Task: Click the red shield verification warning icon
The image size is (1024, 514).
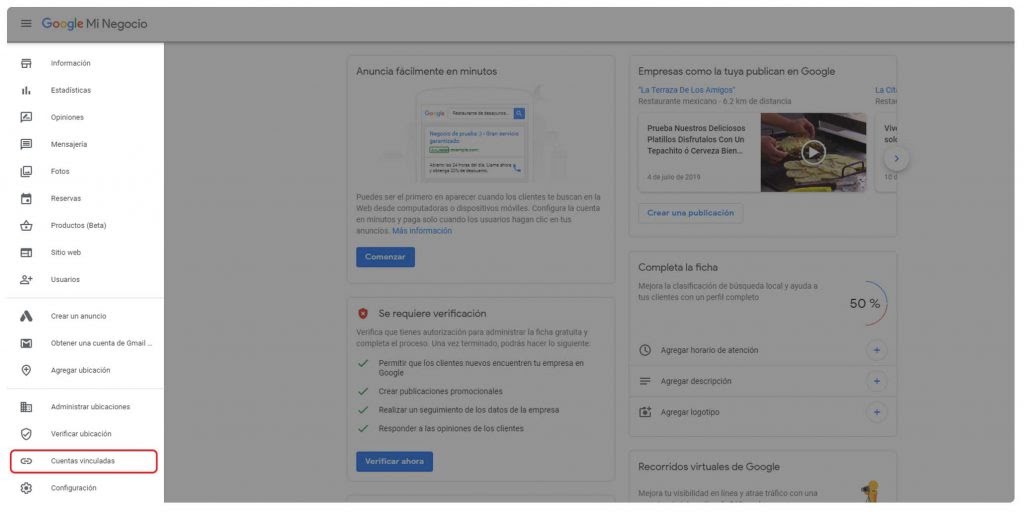Action: [363, 313]
